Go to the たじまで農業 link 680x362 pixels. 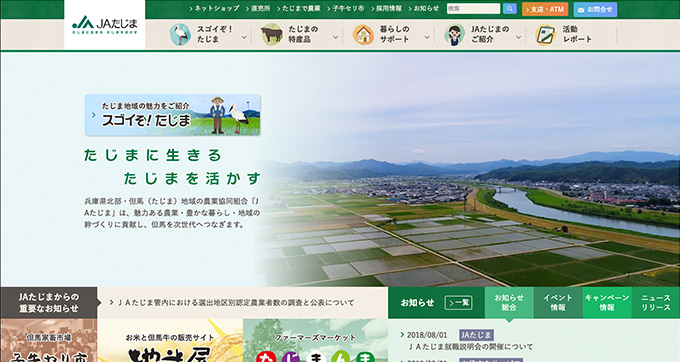click(299, 8)
